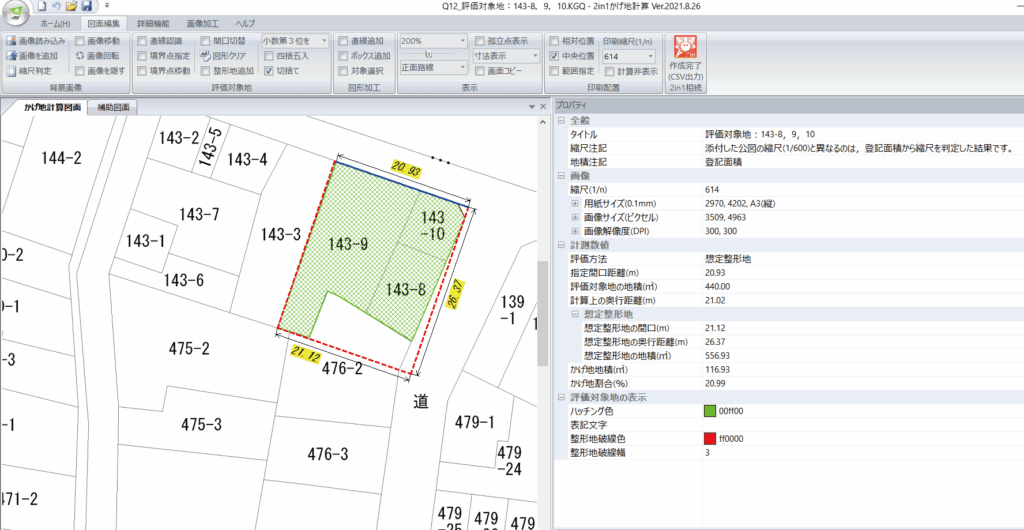The width and height of the screenshot is (1024, 530).
Task: Click the 画像読み込み (load image) icon
Action: (x=10, y=41)
